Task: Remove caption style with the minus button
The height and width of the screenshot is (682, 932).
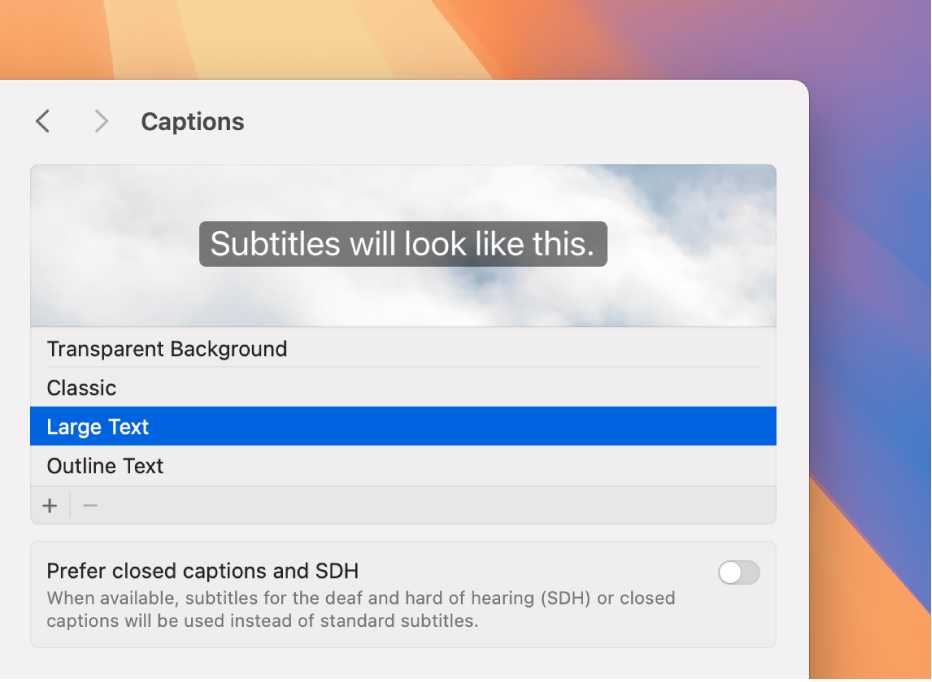Action: pyautogui.click(x=90, y=506)
